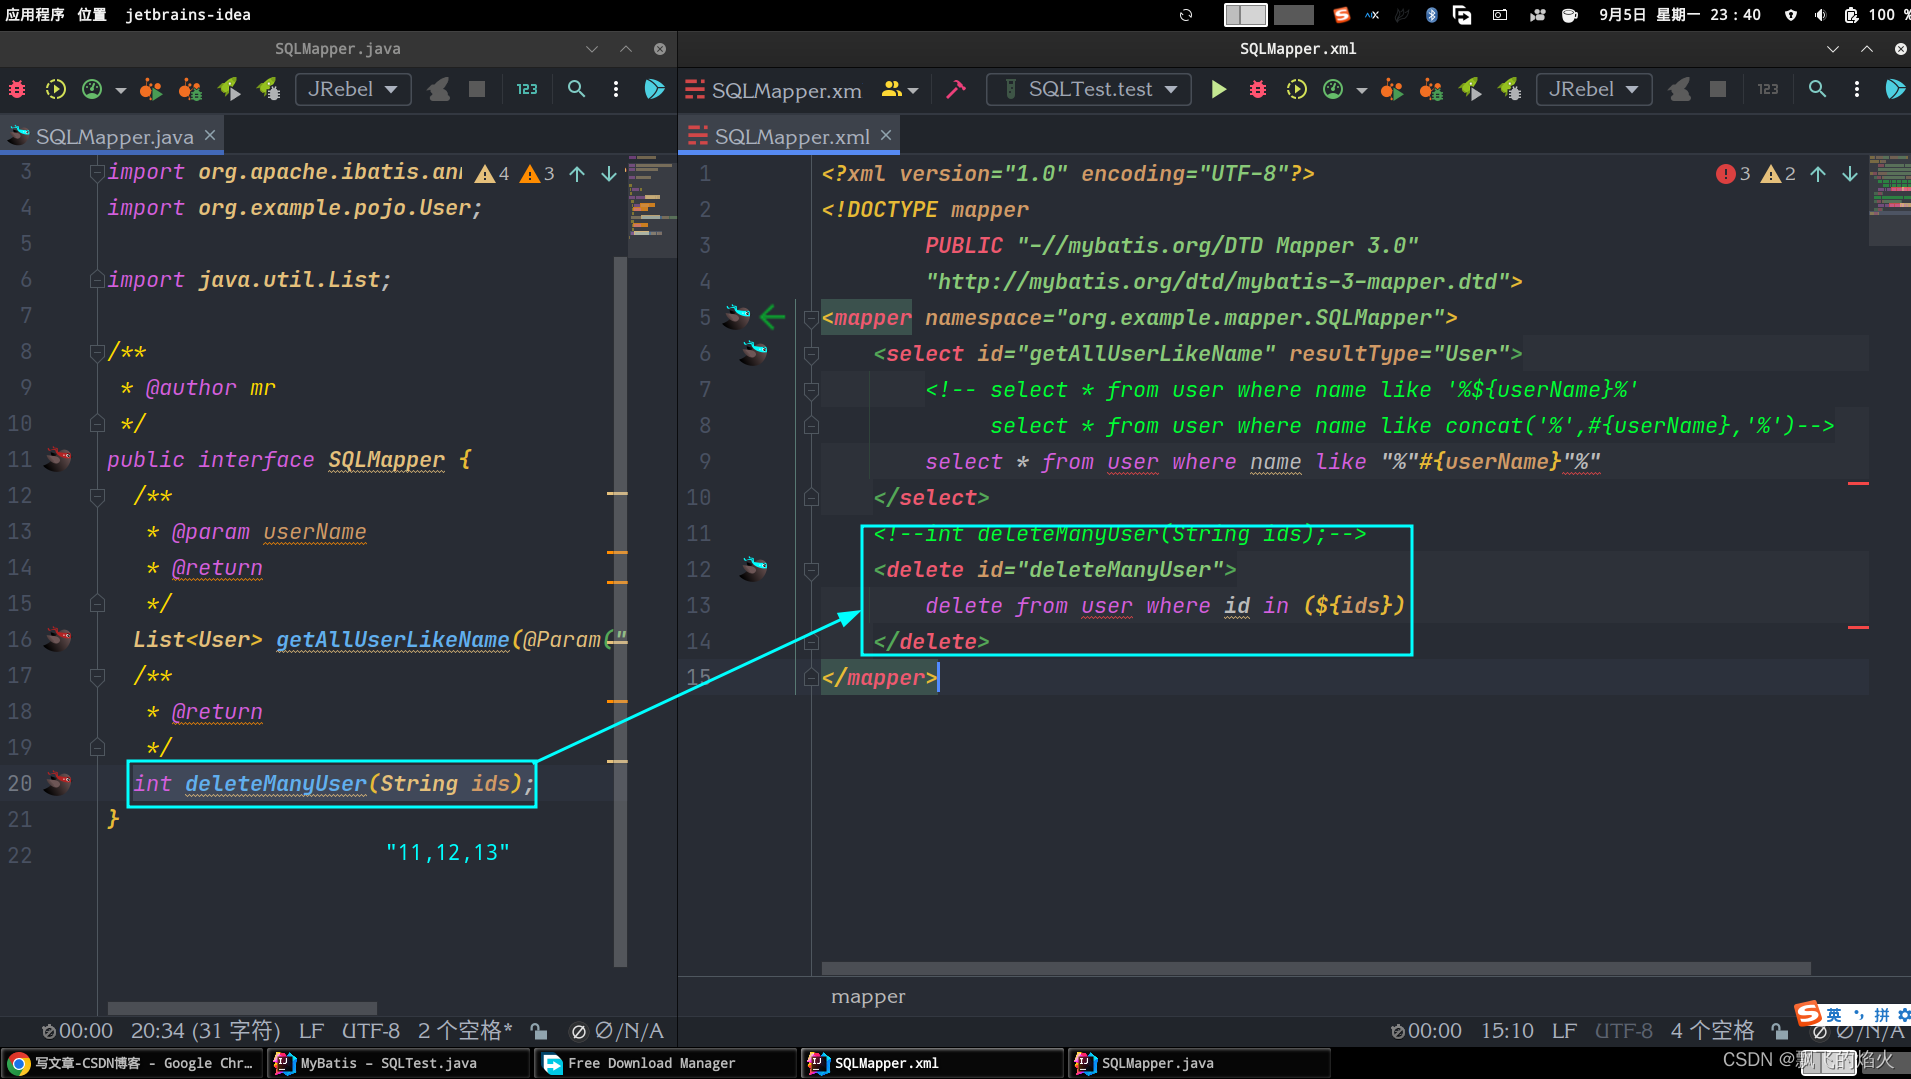Collapse the select getAllUserLikeName tag fold

(x=811, y=354)
